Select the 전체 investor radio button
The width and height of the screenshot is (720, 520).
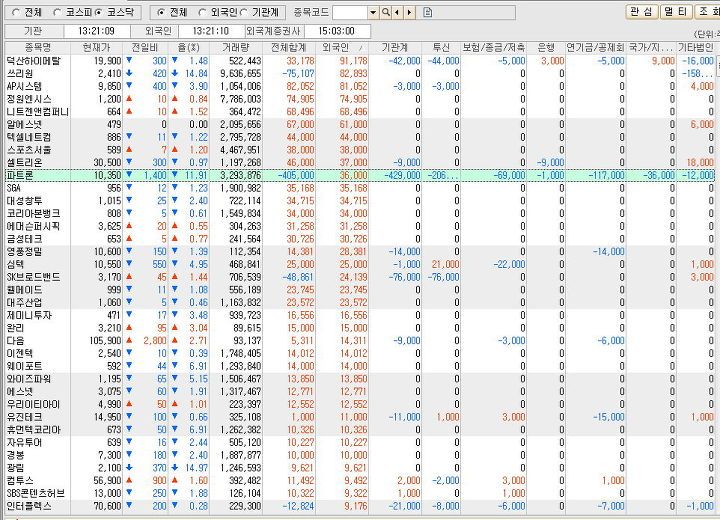[160, 12]
